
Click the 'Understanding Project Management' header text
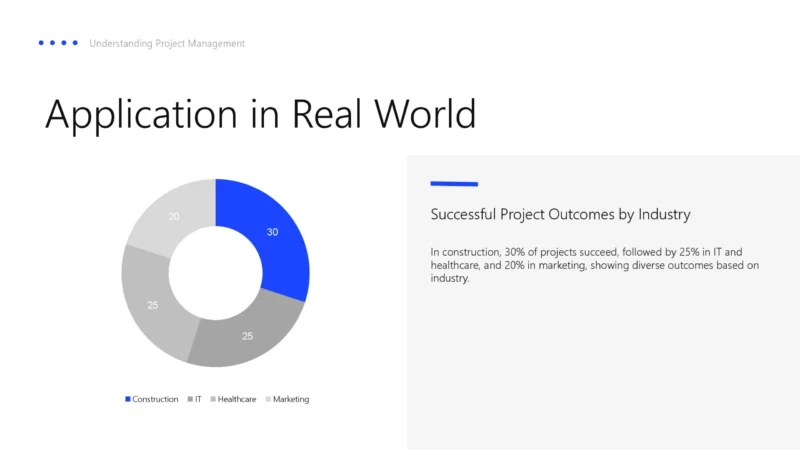tap(167, 43)
